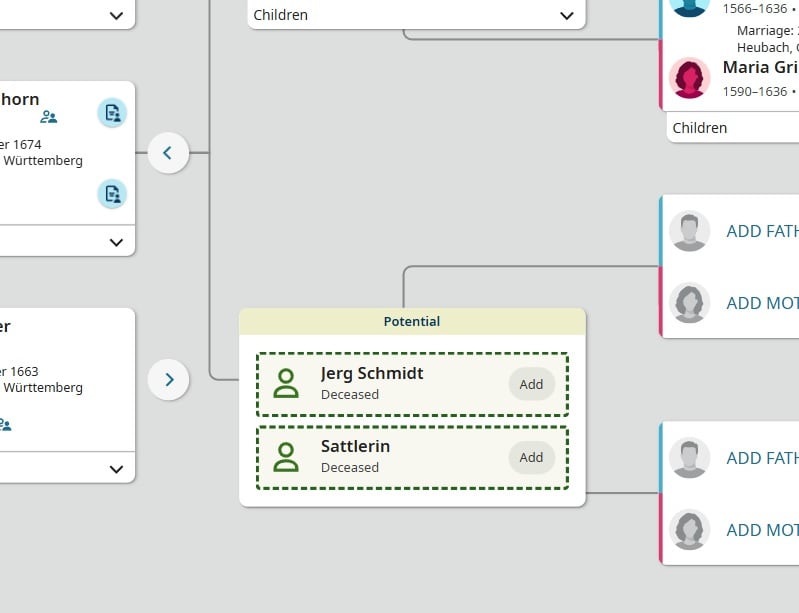
Task: Click the record hint icon beside the horn name
Action: (112, 113)
